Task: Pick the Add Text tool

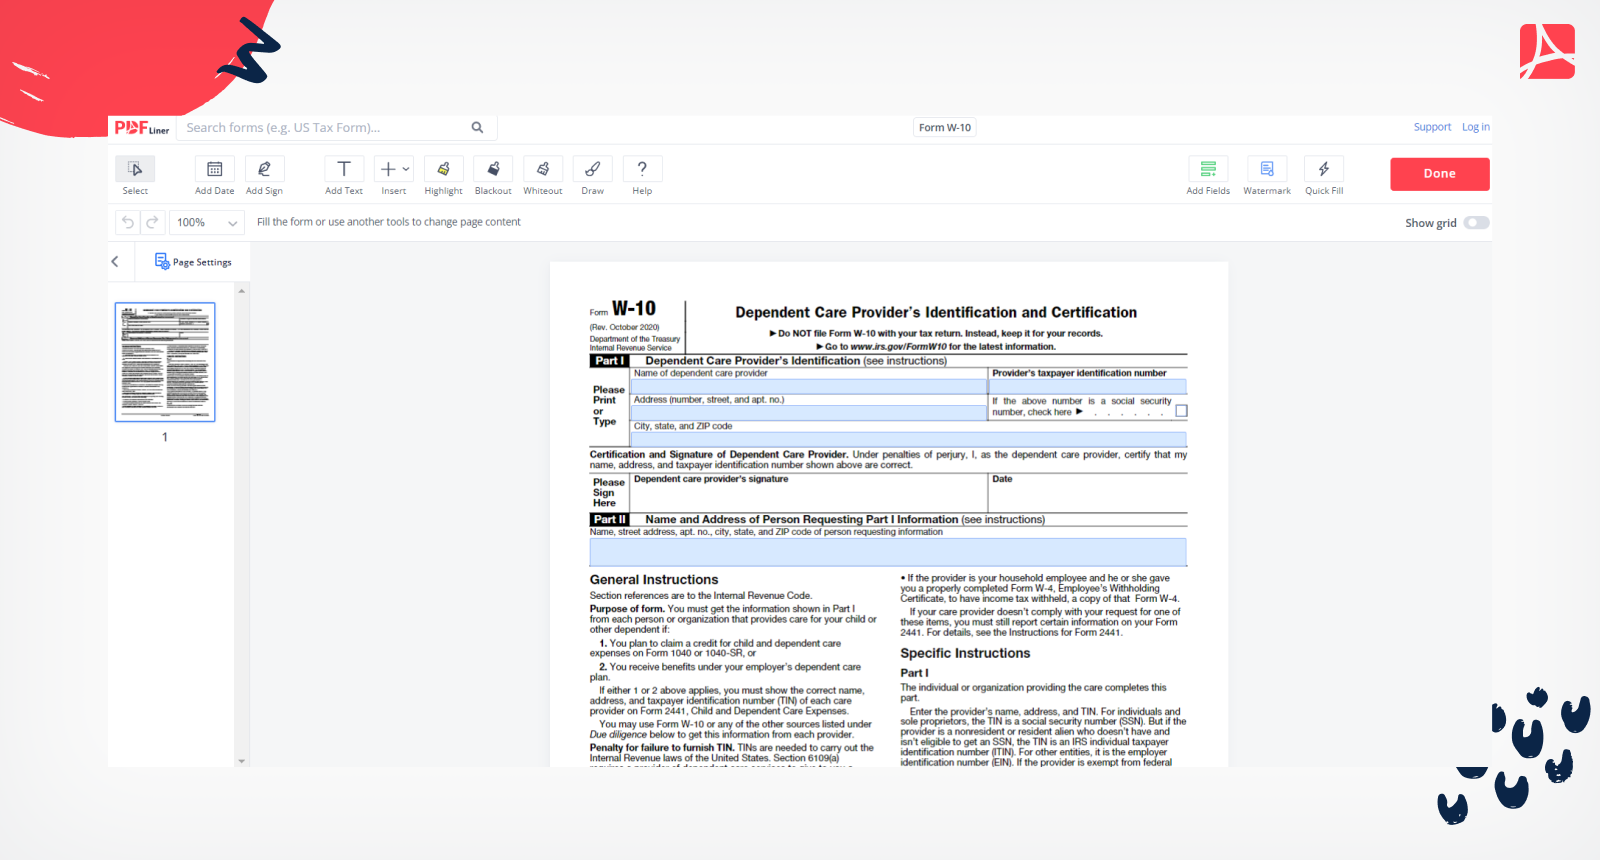Action: click(x=344, y=169)
